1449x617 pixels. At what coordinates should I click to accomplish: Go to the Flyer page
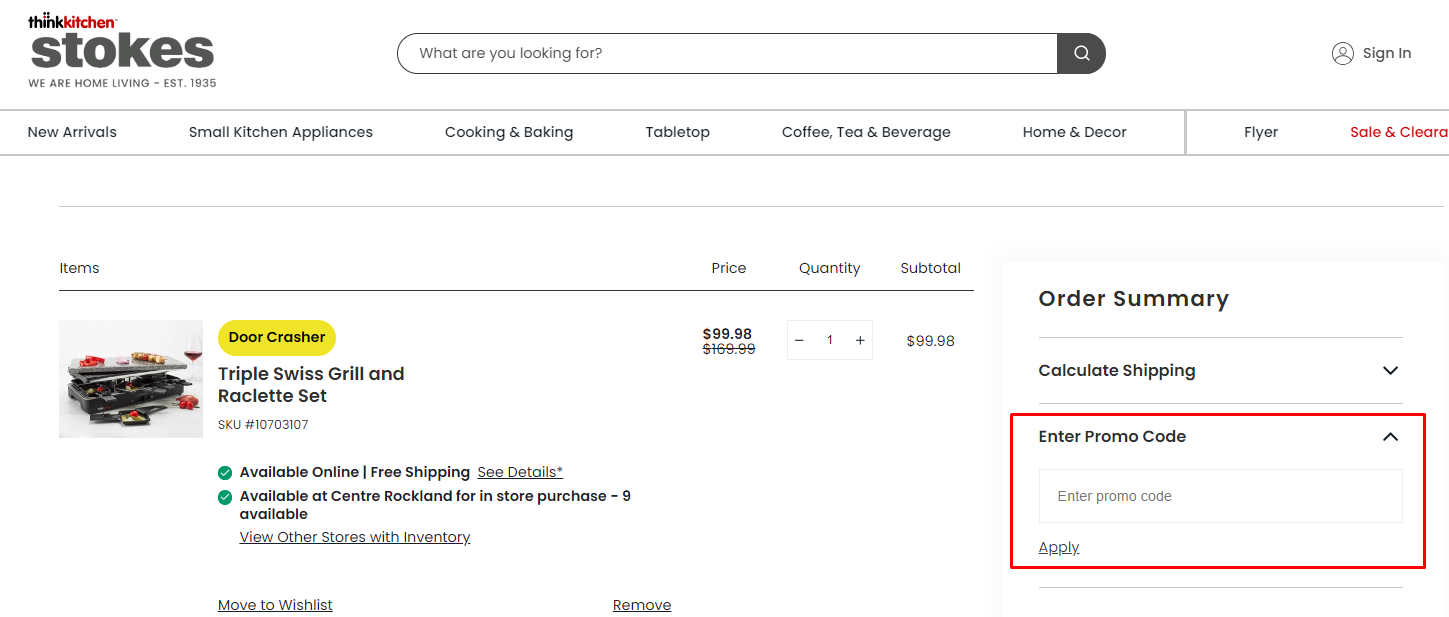[x=1261, y=132]
